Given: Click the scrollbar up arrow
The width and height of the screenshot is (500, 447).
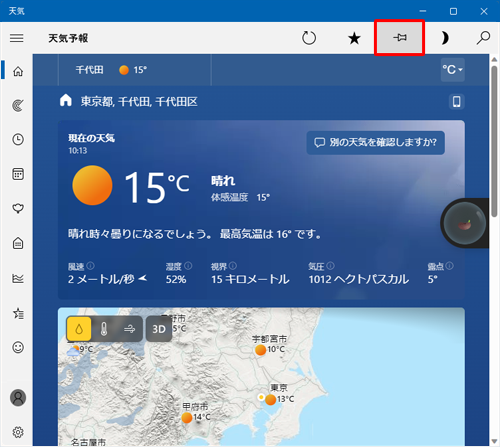Looking at the screenshot, I should tap(494, 59).
